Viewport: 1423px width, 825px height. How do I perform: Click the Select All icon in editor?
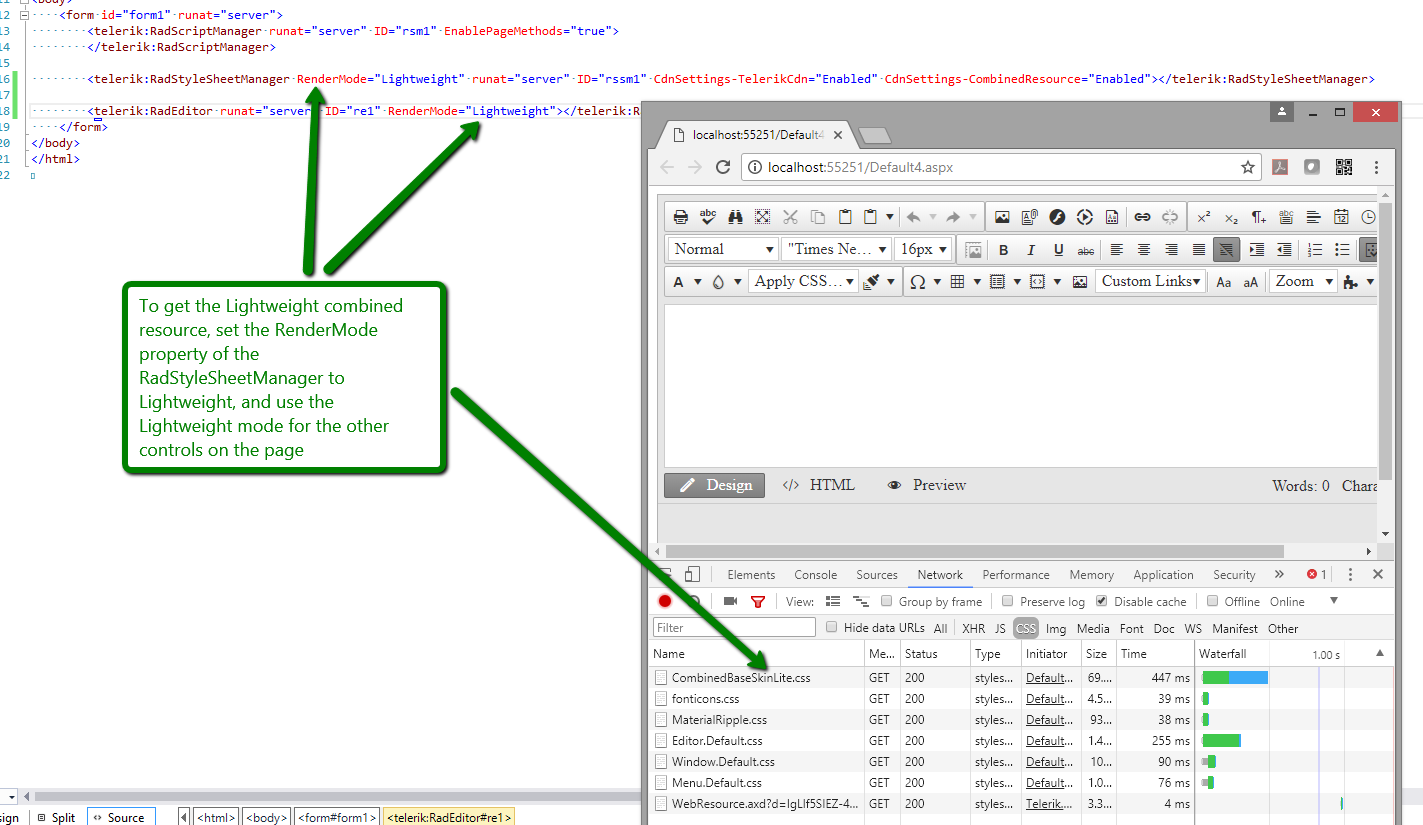pyautogui.click(x=762, y=217)
